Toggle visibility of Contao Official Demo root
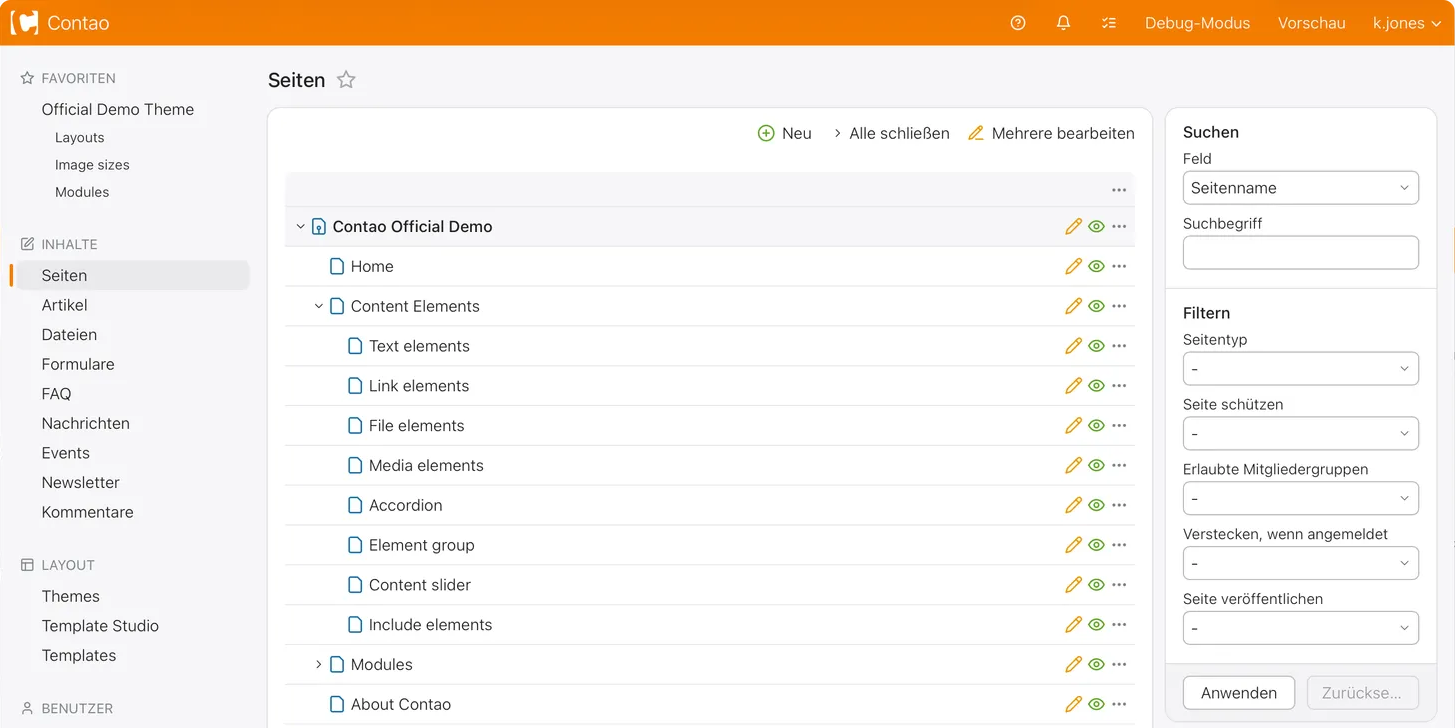The width and height of the screenshot is (1455, 728). pyautogui.click(x=1096, y=227)
